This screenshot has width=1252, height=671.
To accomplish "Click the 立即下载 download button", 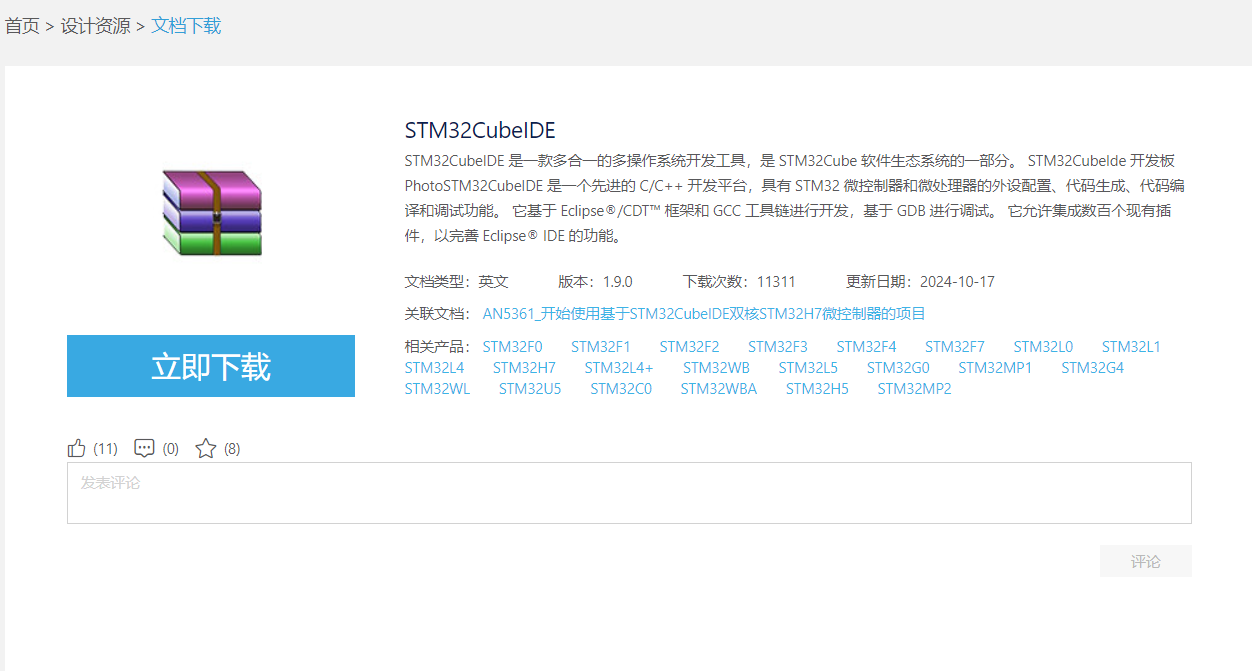I will click(x=211, y=366).
